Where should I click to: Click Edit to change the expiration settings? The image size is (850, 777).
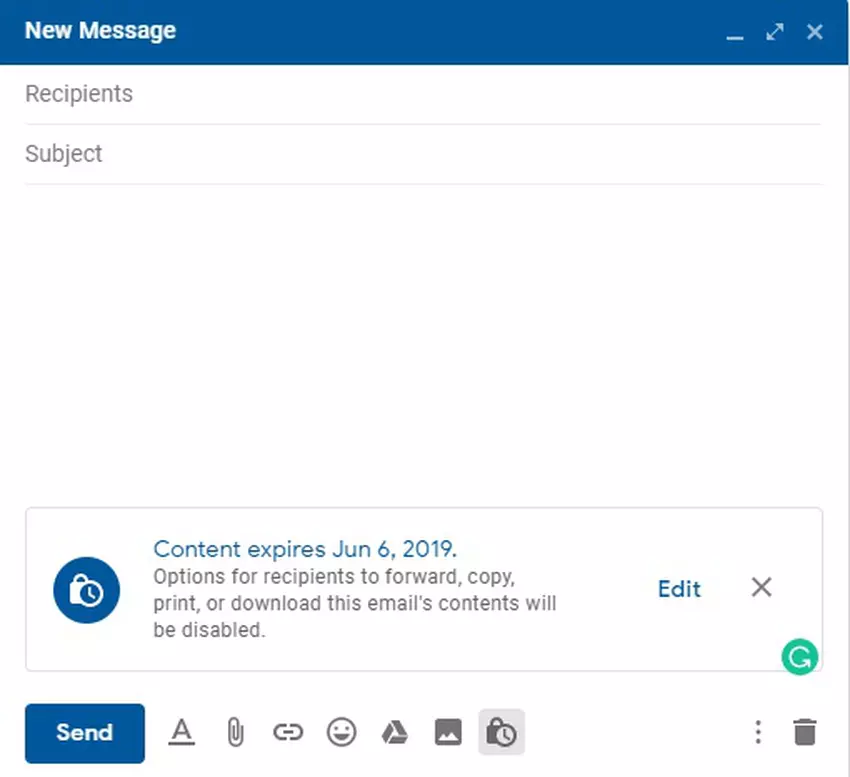(x=679, y=589)
